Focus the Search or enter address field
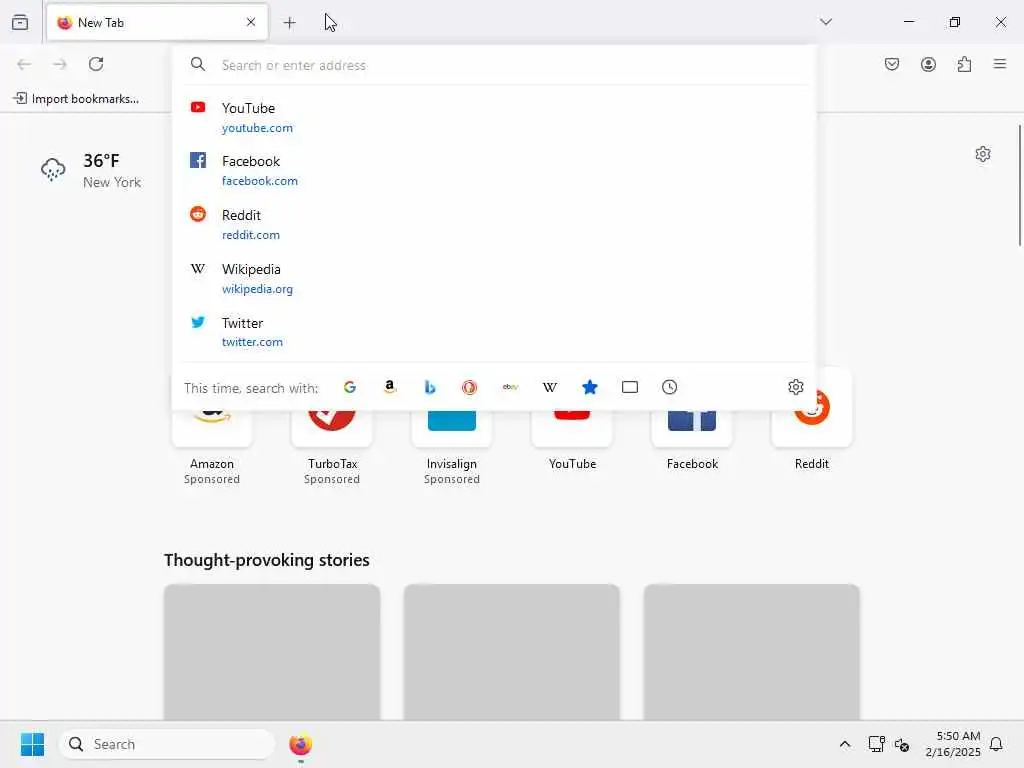This screenshot has width=1024, height=768. click(x=494, y=65)
